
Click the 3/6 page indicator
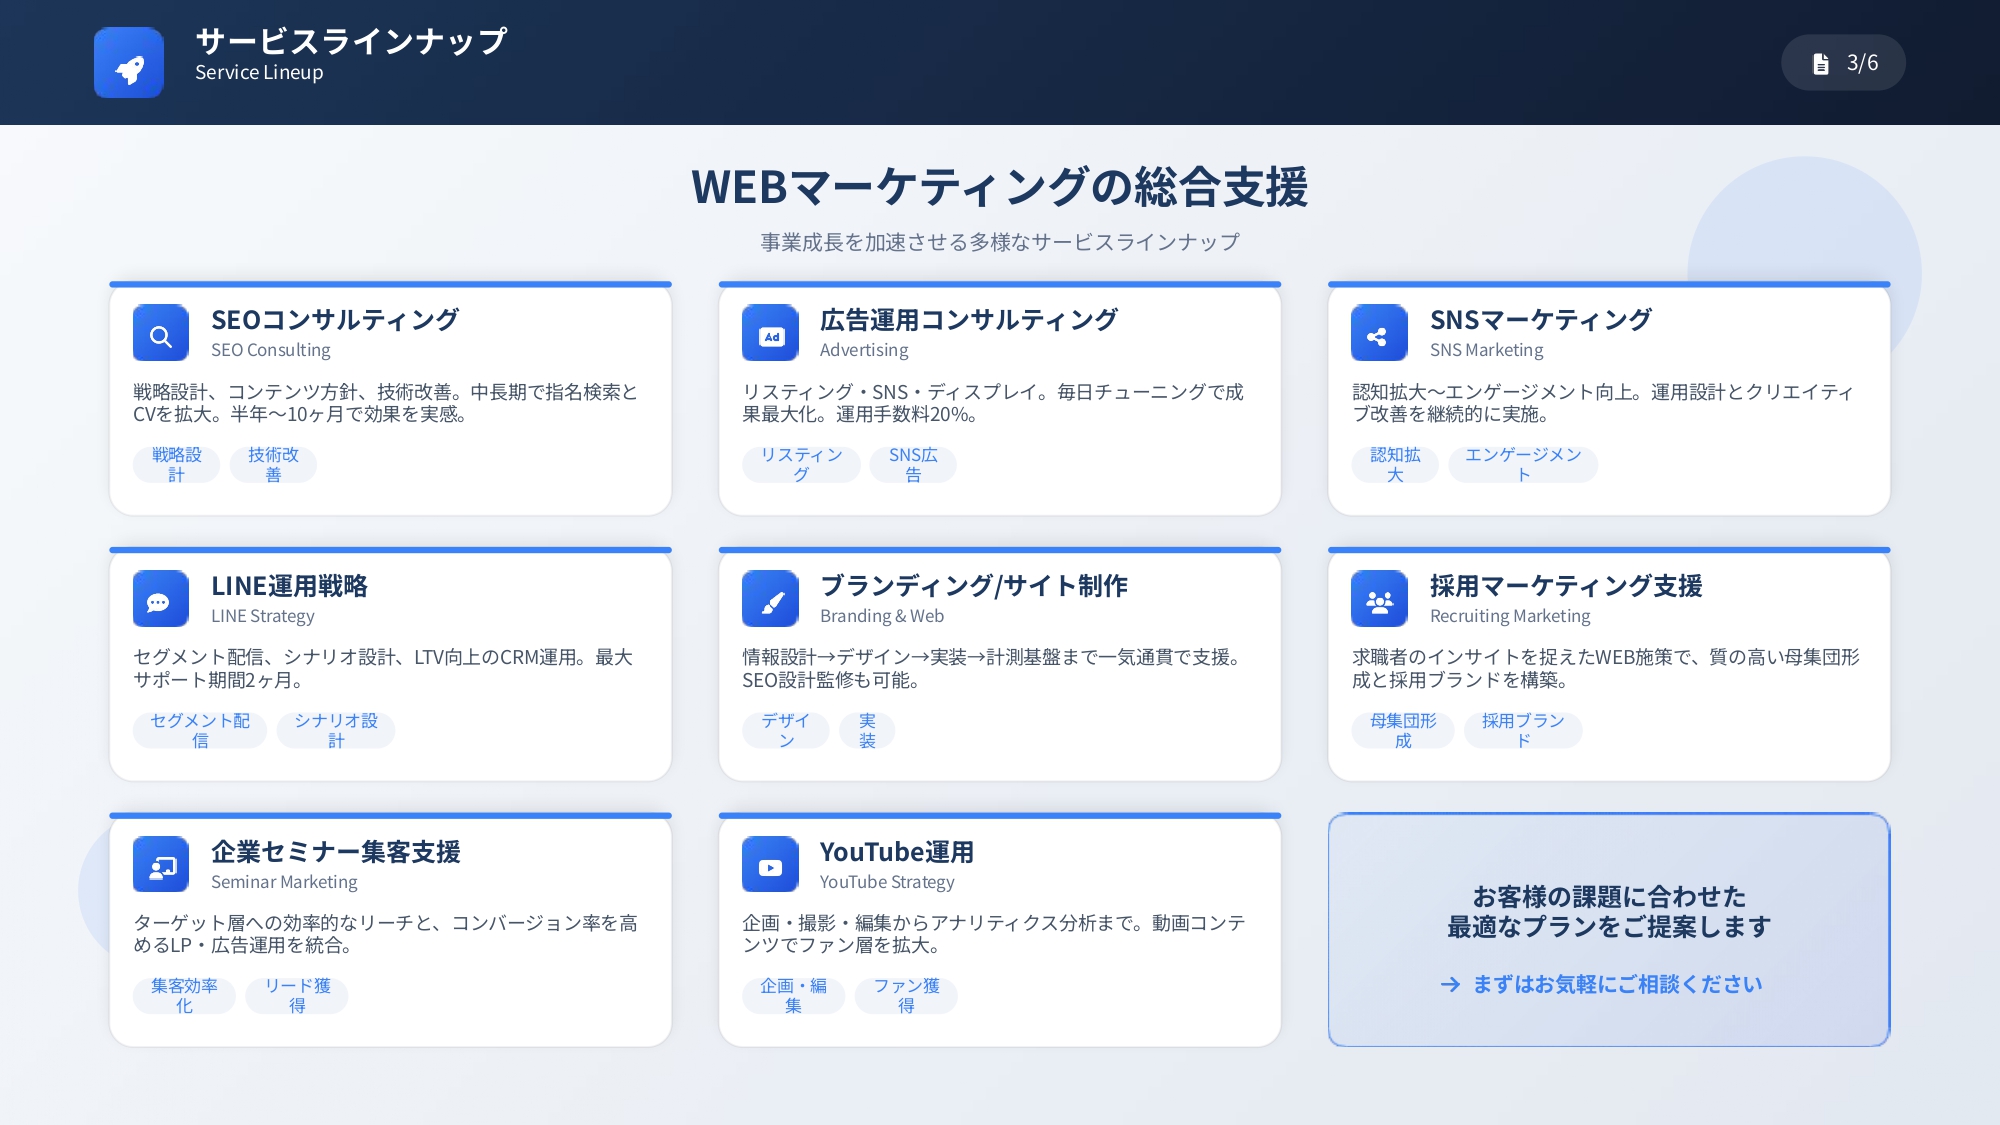(1843, 63)
